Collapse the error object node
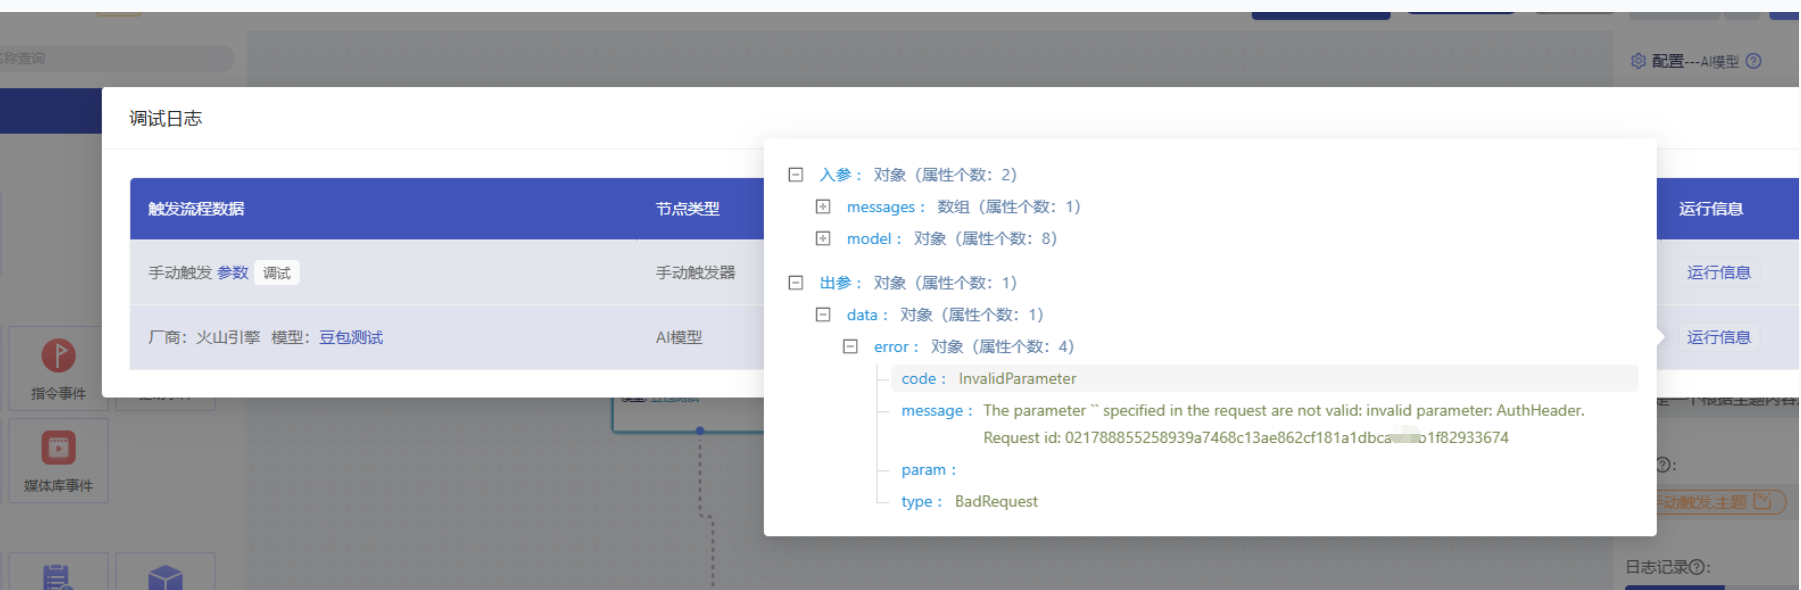 pyautogui.click(x=850, y=347)
